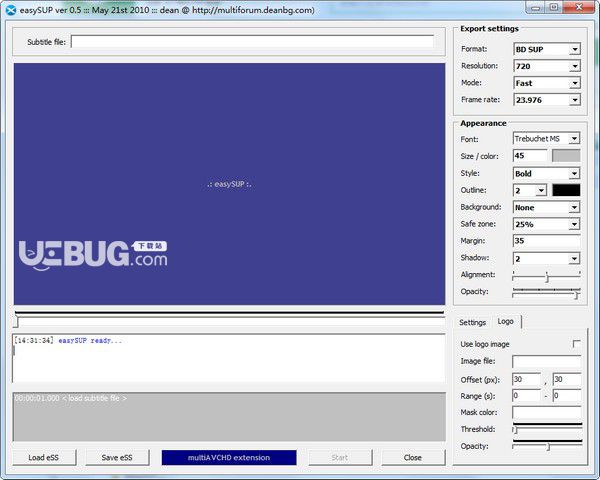Image resolution: width=600 pixels, height=480 pixels.
Task: Click the Mask color field
Action: [x=546, y=412]
